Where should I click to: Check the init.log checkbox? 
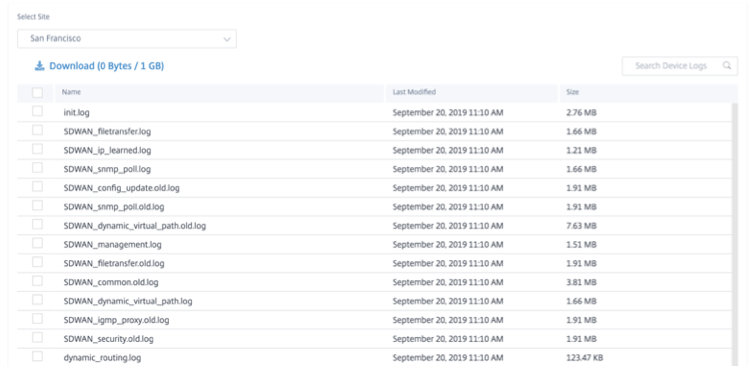pyautogui.click(x=37, y=111)
